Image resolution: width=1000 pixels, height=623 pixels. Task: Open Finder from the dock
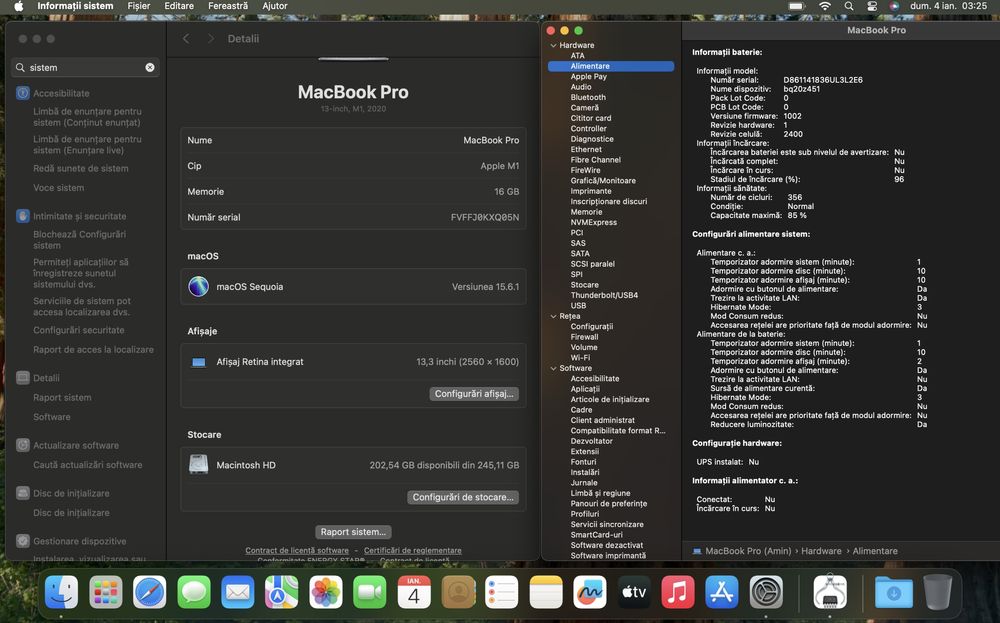pyautogui.click(x=62, y=592)
